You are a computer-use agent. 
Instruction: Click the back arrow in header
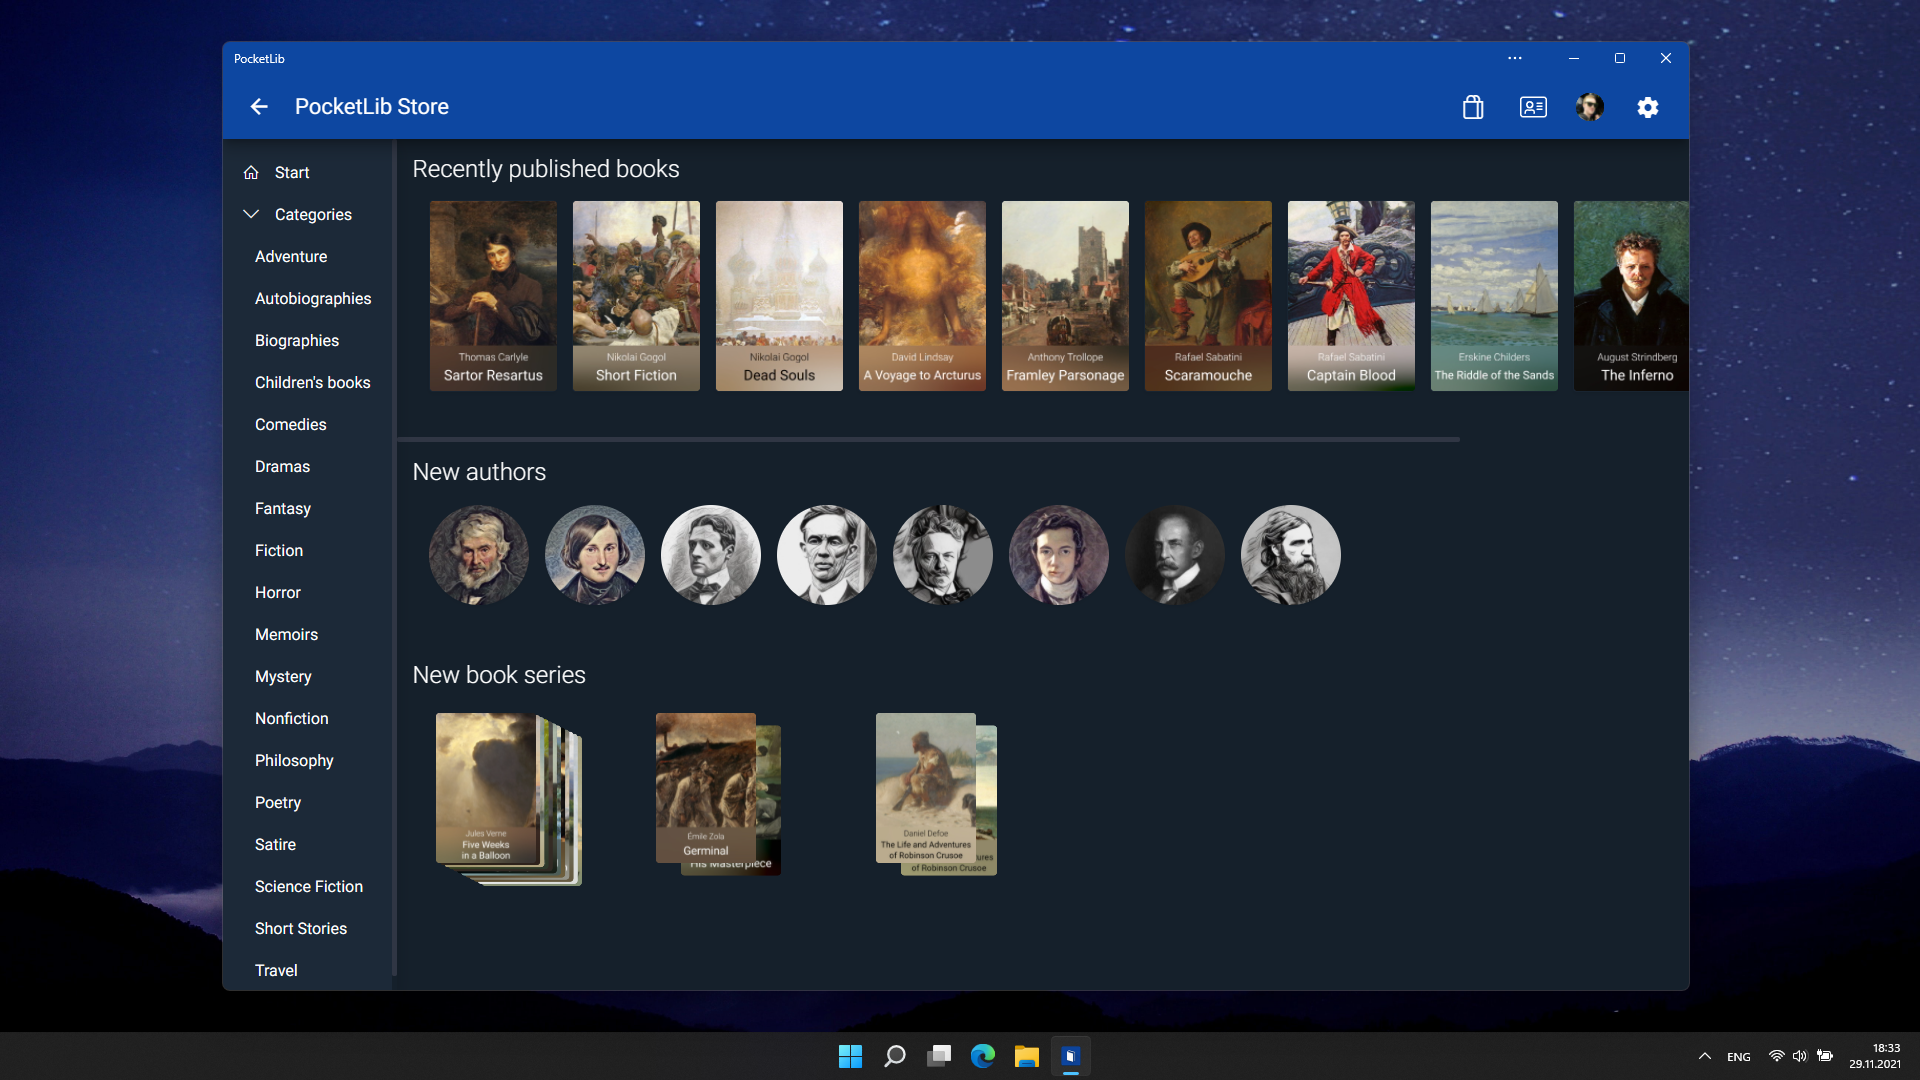pyautogui.click(x=259, y=107)
